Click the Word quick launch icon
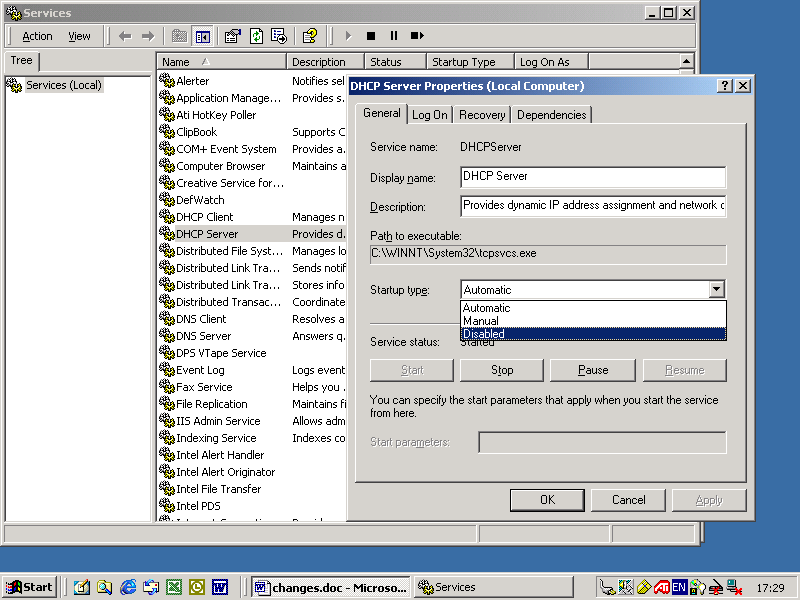The image size is (800, 600). [220, 587]
